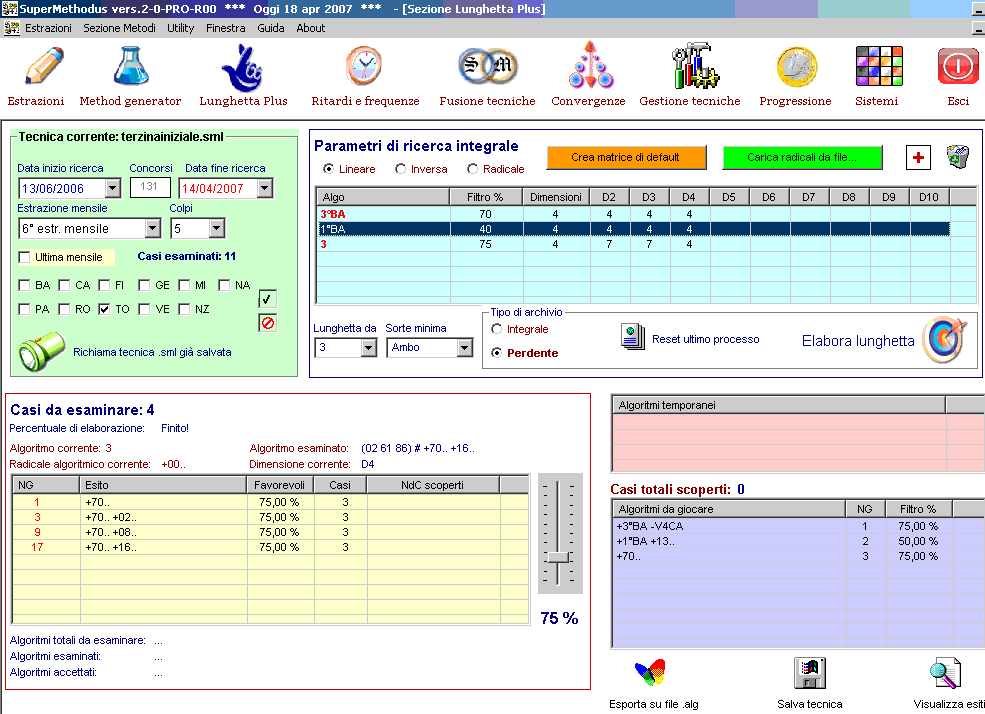Click the Crea matrice di default button
The width and height of the screenshot is (985, 714).
click(x=626, y=158)
